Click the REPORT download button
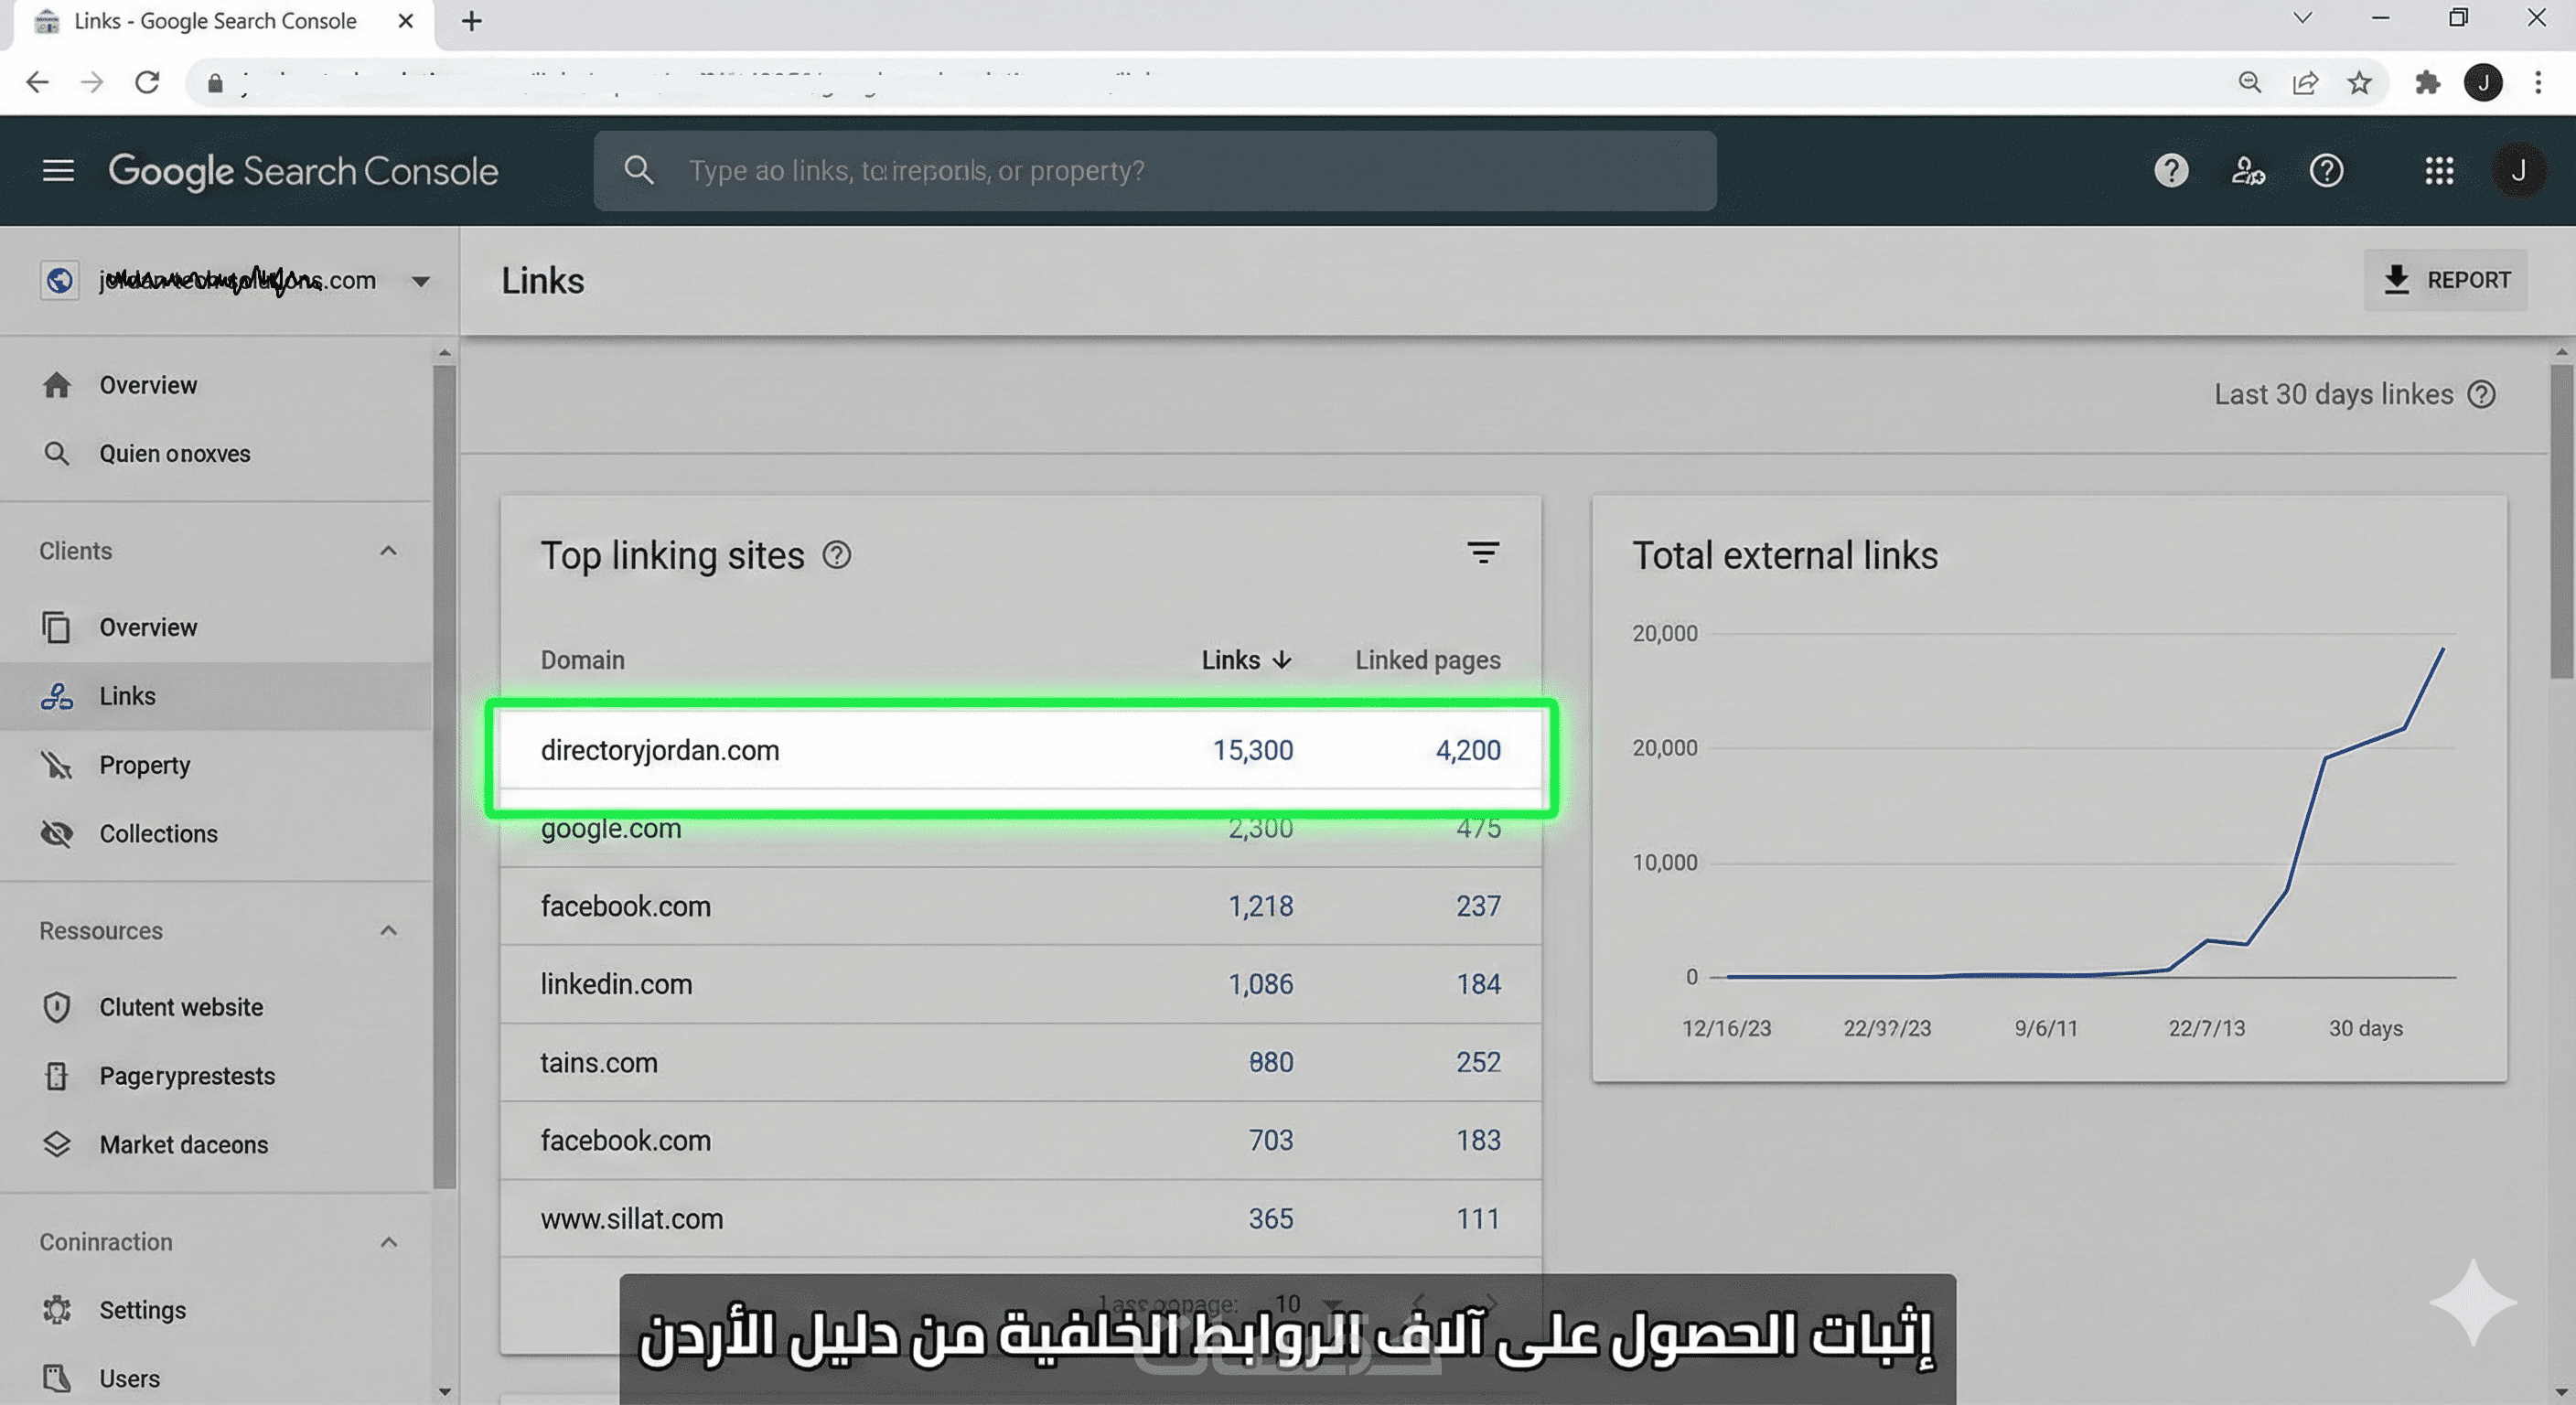The width and height of the screenshot is (2576, 1405). click(2445, 280)
